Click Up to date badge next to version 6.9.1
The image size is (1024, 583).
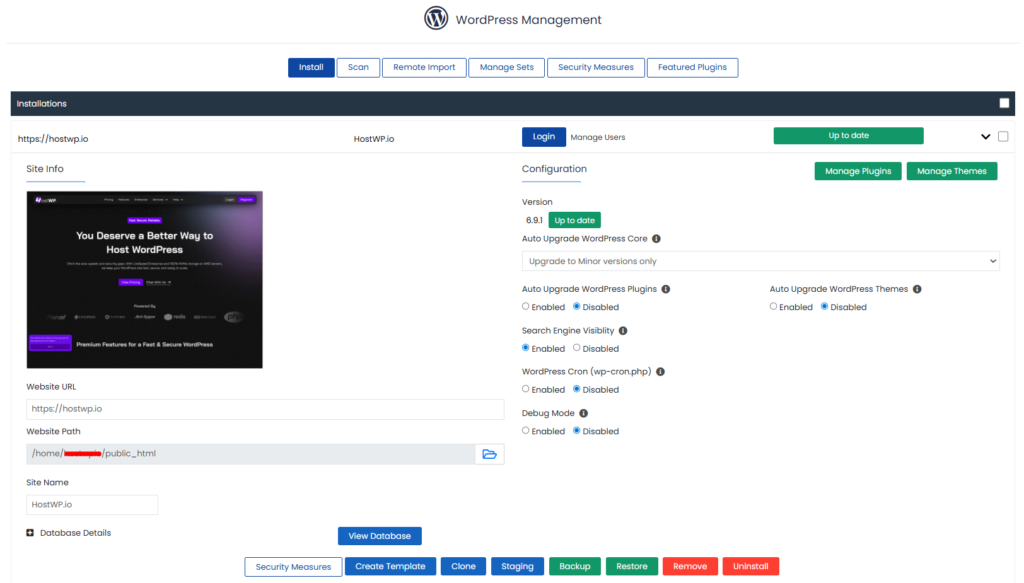point(574,220)
